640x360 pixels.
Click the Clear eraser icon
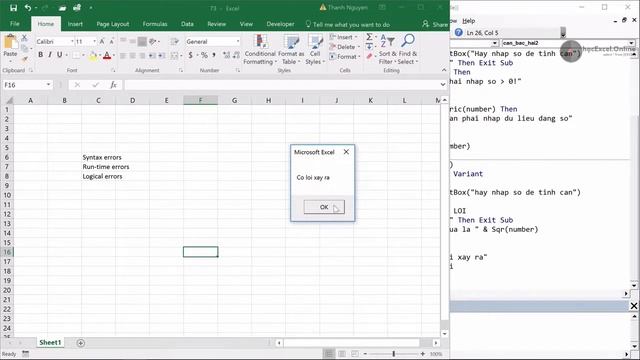(x=369, y=56)
